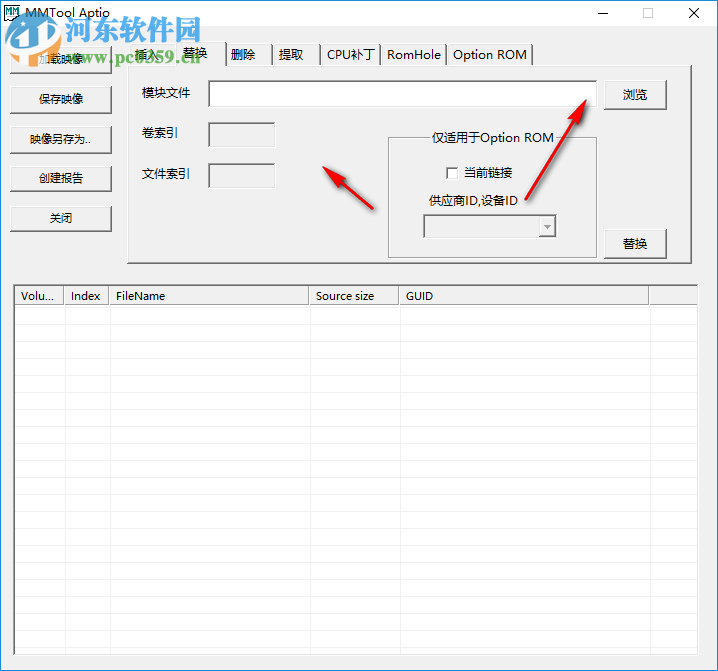This screenshot has height=671, width=718.
Task: Click the 模块文件 input field
Action: coord(403,94)
